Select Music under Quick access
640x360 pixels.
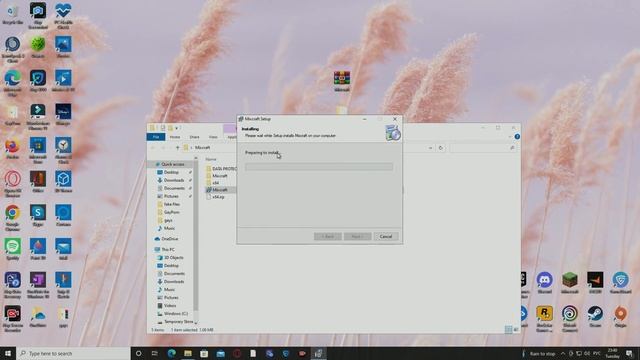tap(169, 228)
